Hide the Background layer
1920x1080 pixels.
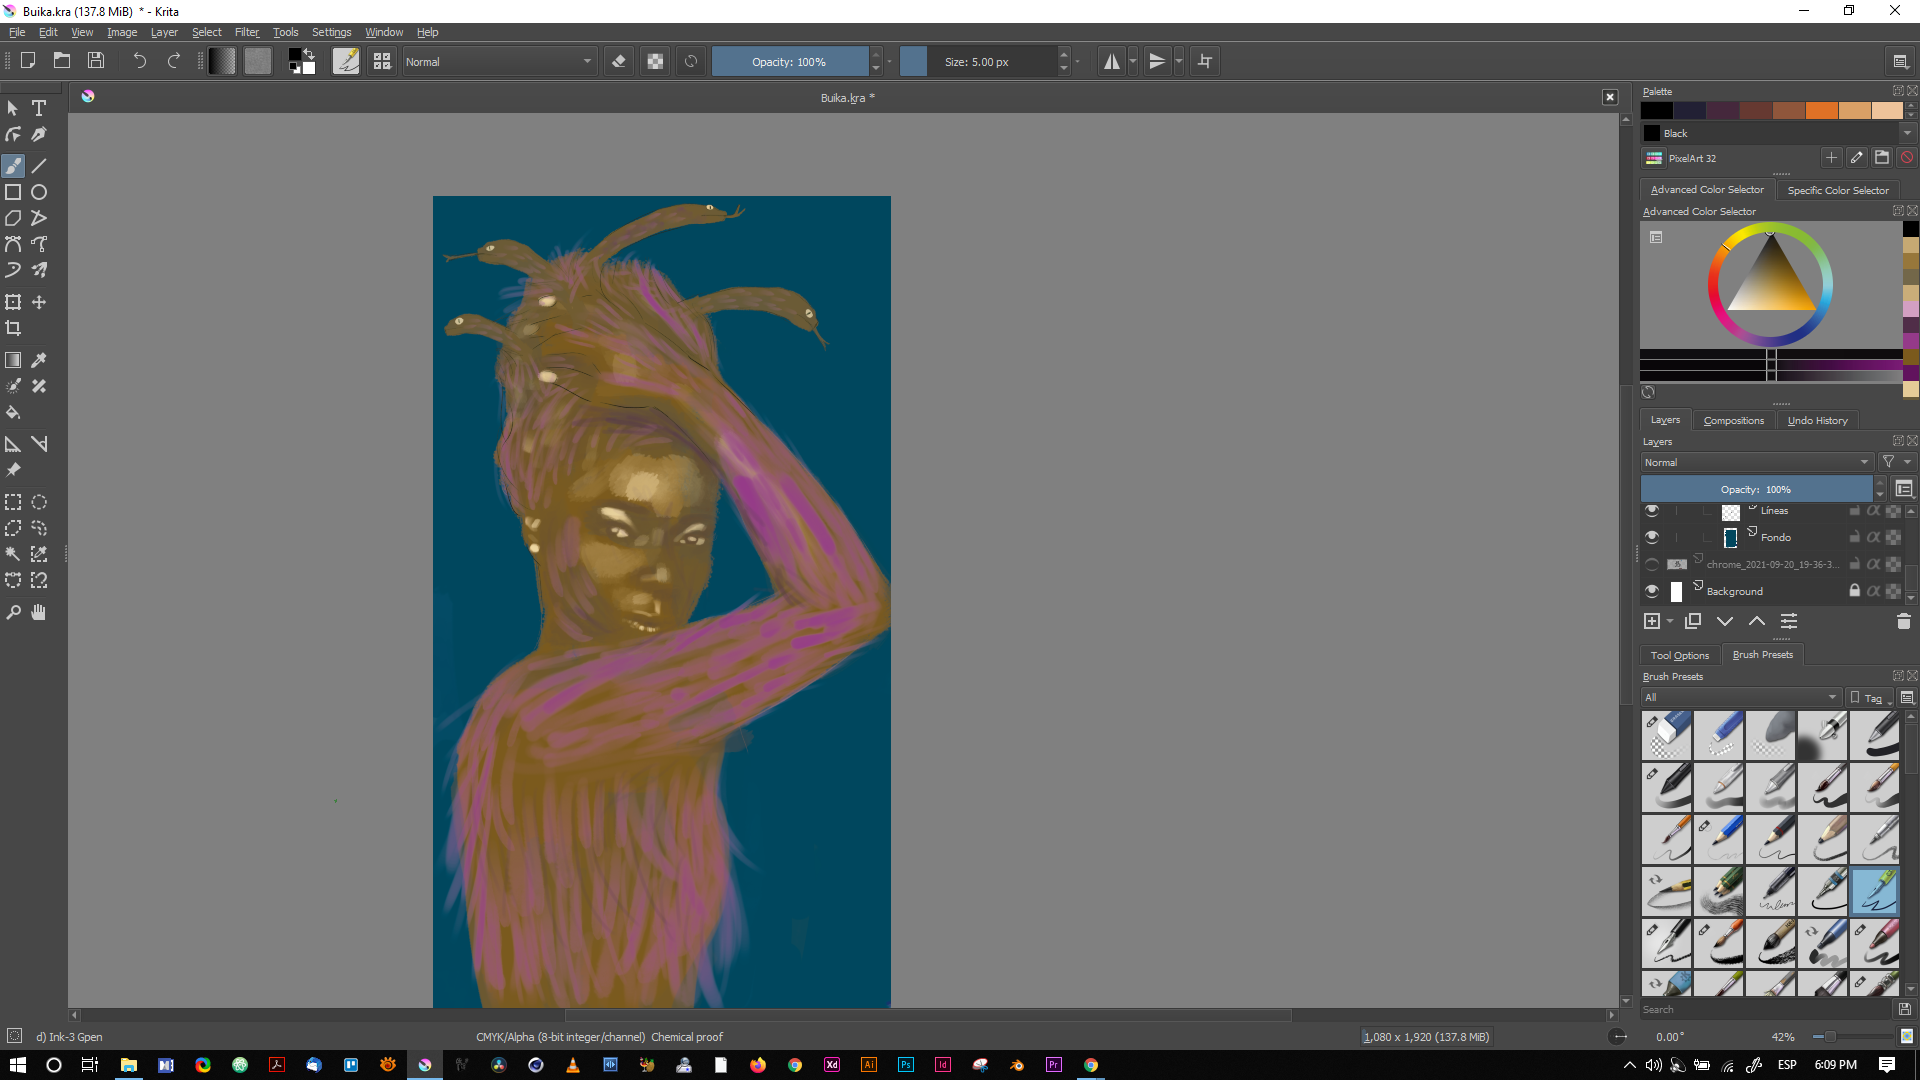(1652, 591)
